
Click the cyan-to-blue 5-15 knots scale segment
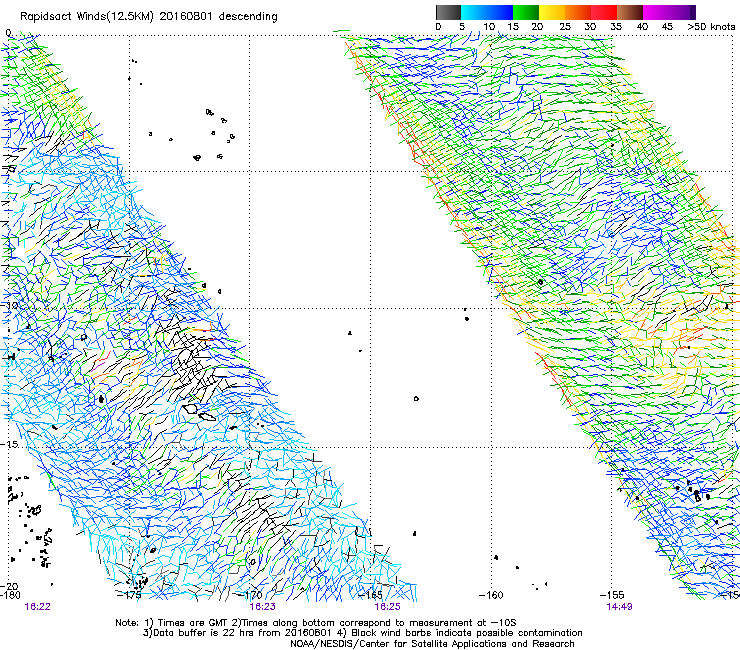[487, 12]
